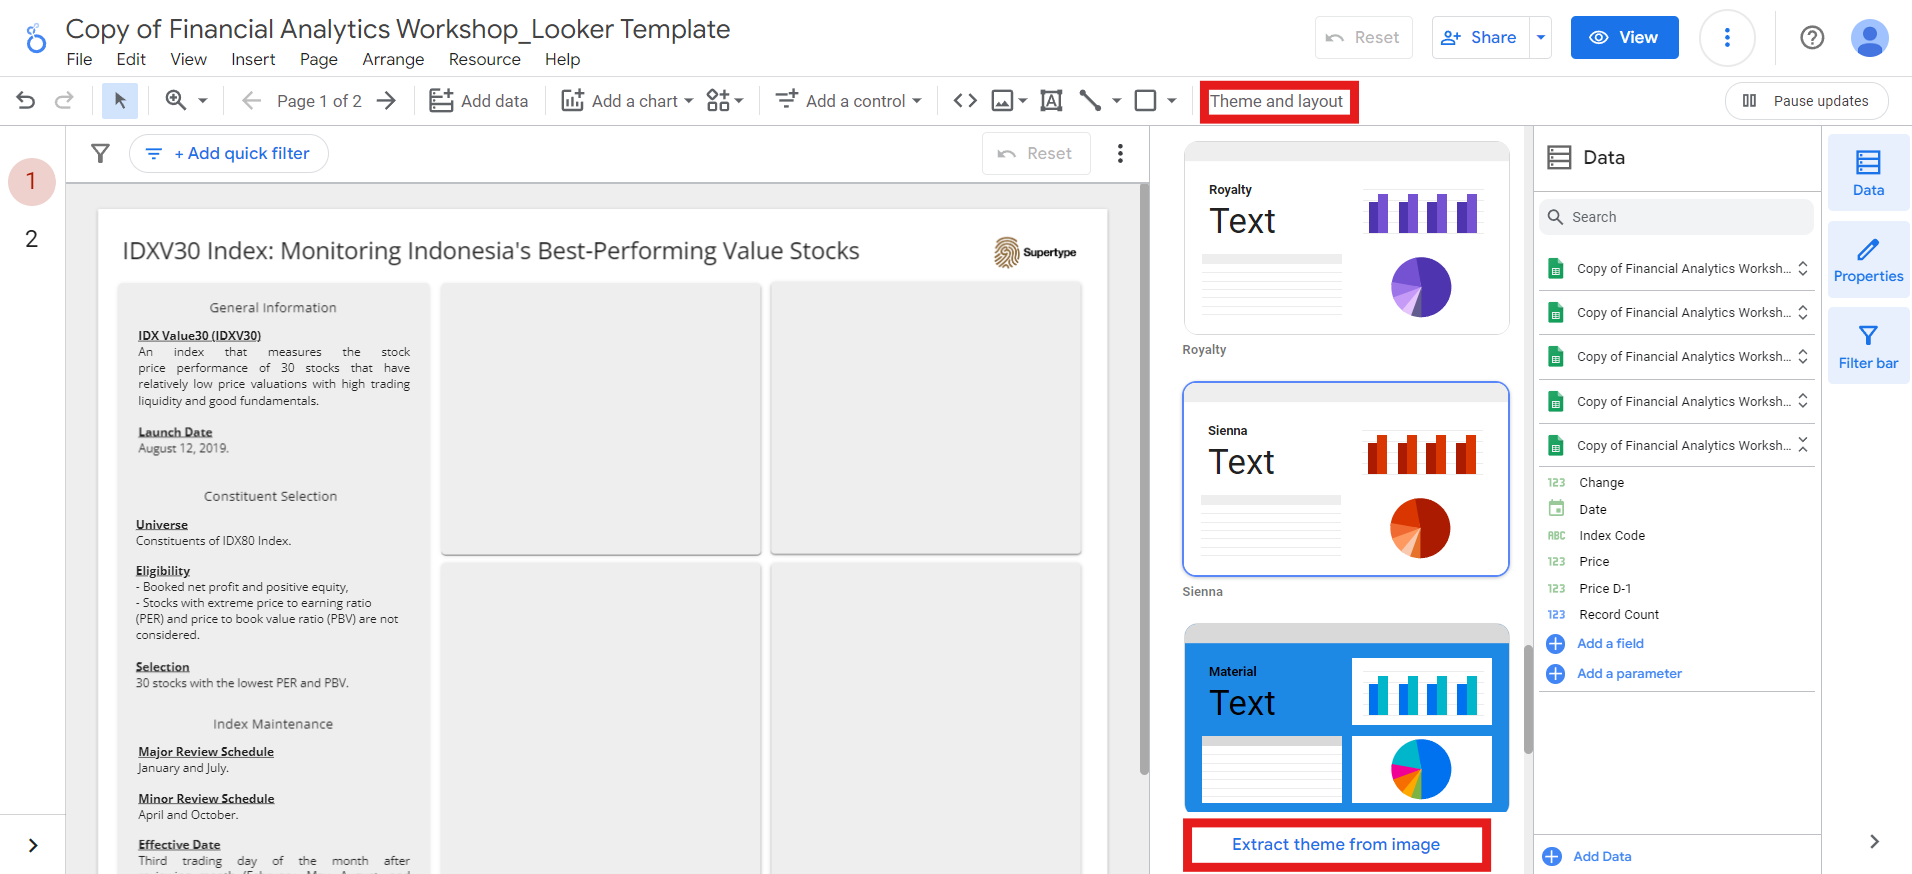This screenshot has width=1912, height=874.
Task: Open the line type dropdown arrow
Action: [x=1116, y=101]
